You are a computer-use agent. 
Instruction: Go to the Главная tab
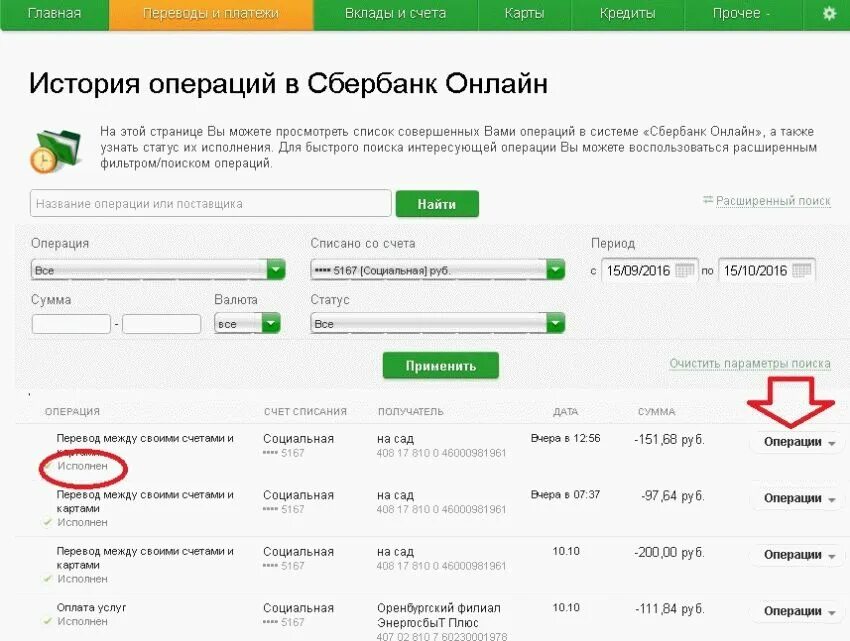point(54,14)
